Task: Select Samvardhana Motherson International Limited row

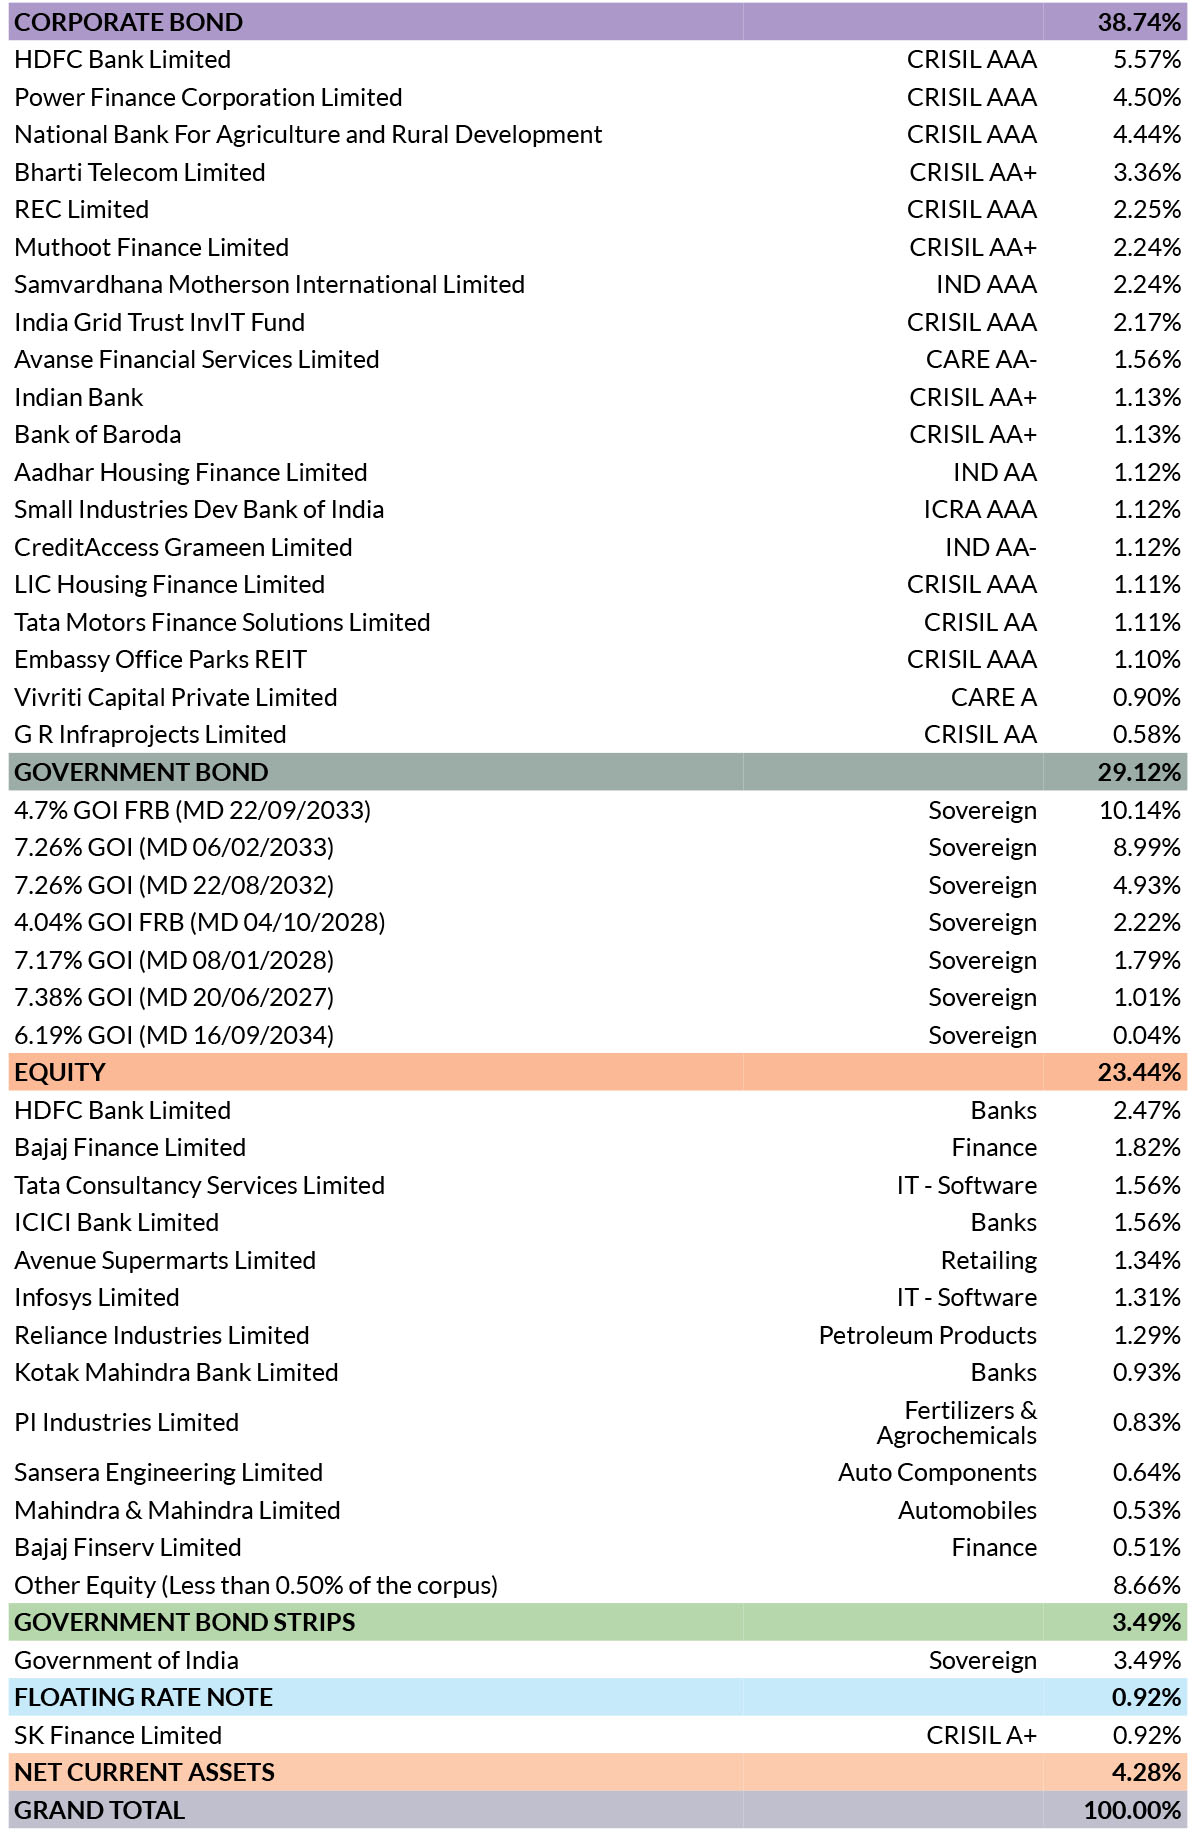Action: 269,284
